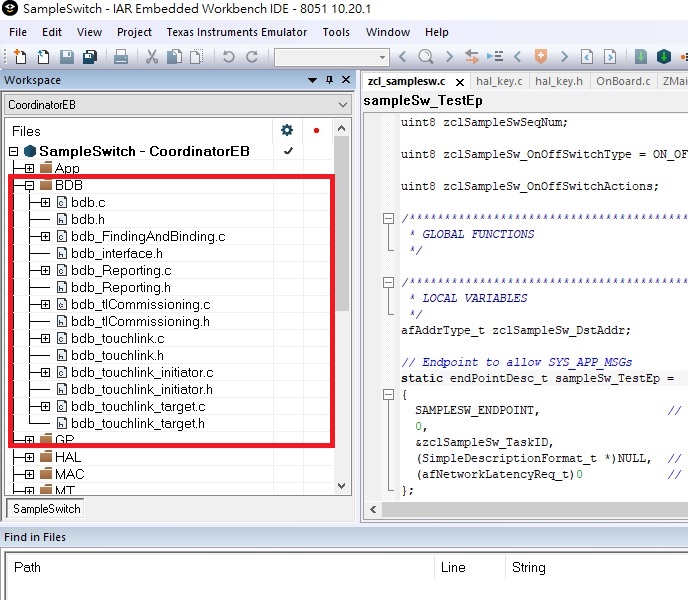This screenshot has height=600, width=688.
Task: Open the Help menu
Action: 437,32
